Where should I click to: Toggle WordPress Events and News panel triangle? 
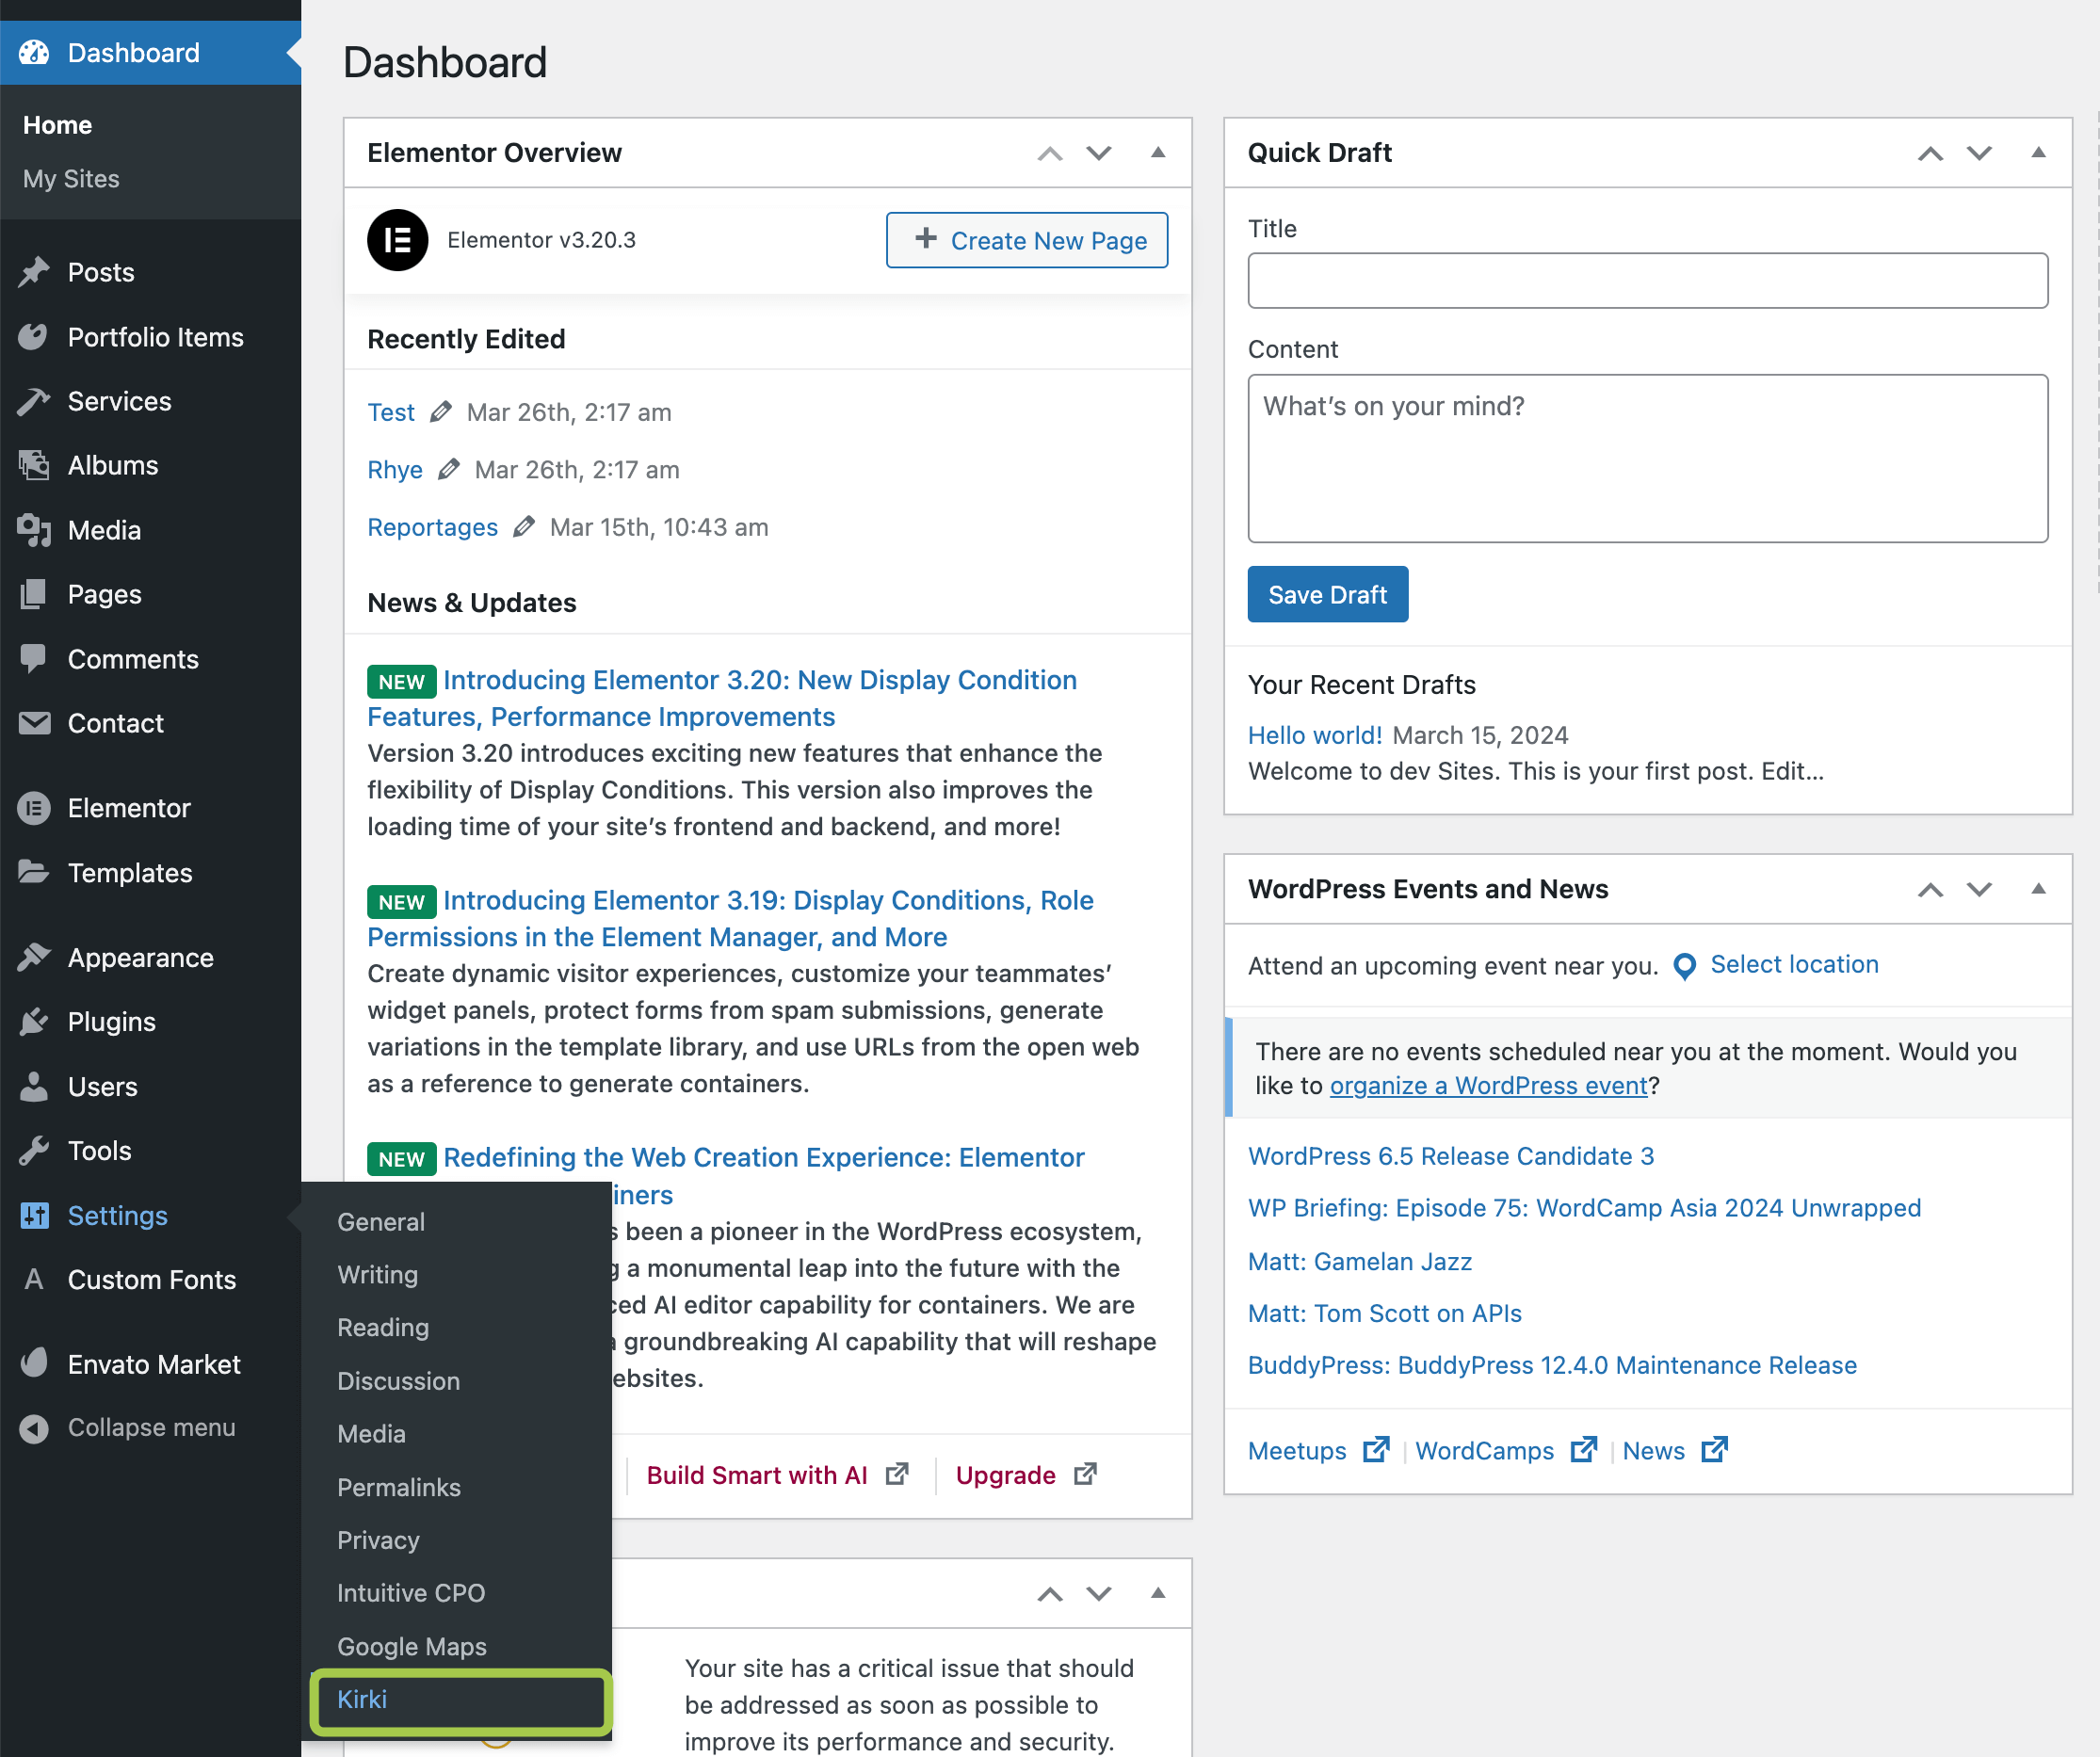pos(2037,889)
